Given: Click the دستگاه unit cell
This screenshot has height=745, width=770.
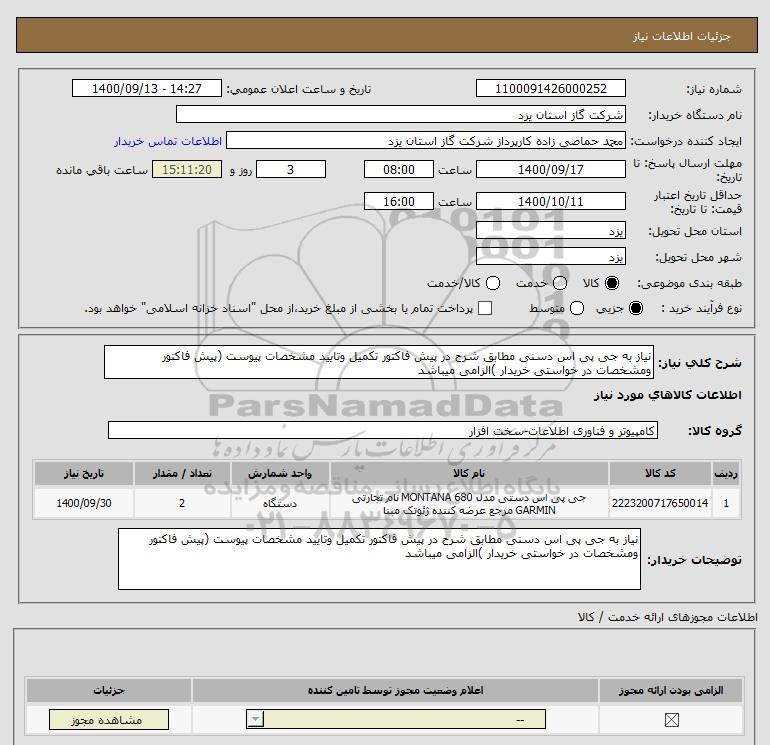Looking at the screenshot, I should pos(280,503).
